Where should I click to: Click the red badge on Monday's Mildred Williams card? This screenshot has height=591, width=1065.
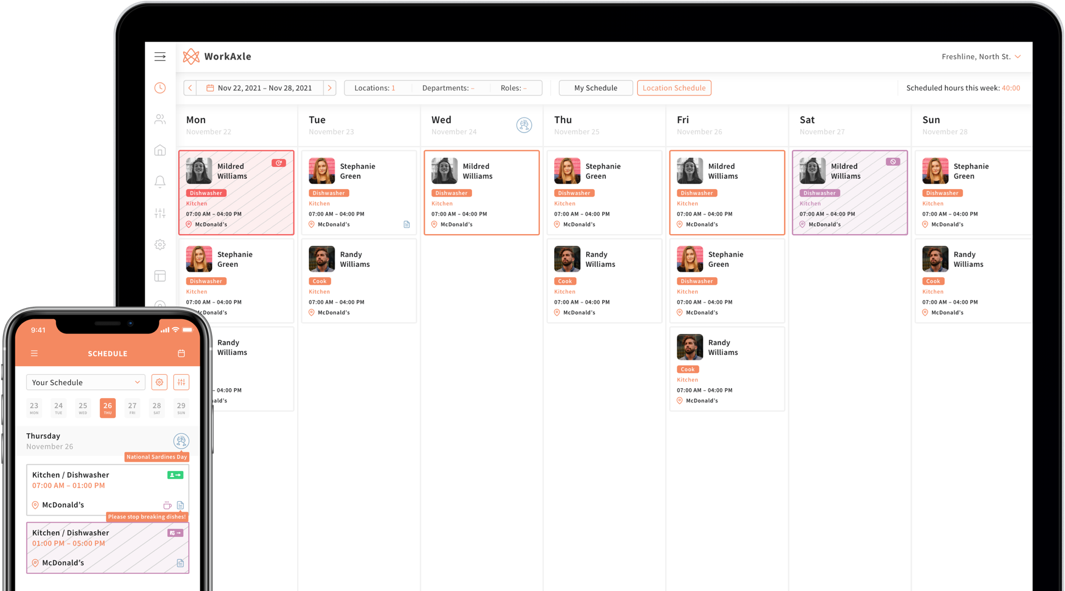pos(278,163)
